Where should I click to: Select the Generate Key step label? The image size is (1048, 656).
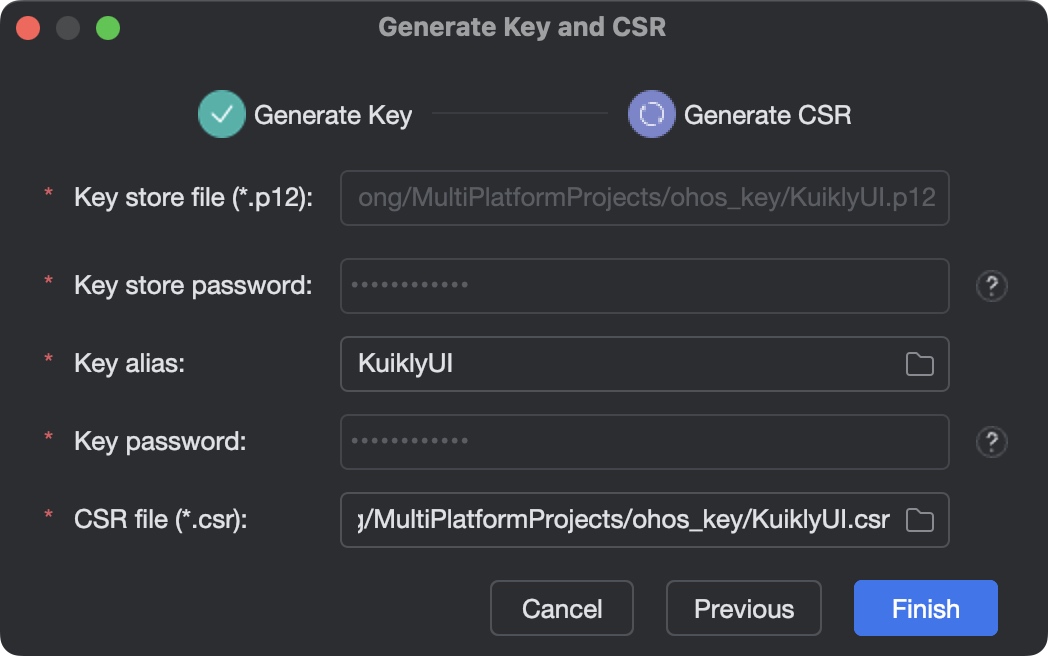(x=333, y=115)
